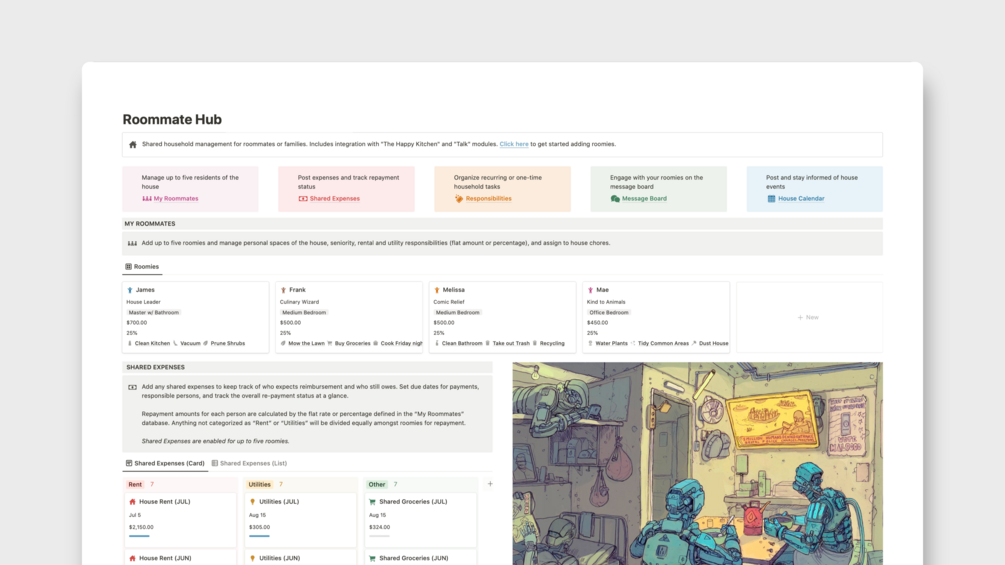The image size is (1005, 565).
Task: Open the Shared Groceries (JUN) card
Action: (420, 557)
